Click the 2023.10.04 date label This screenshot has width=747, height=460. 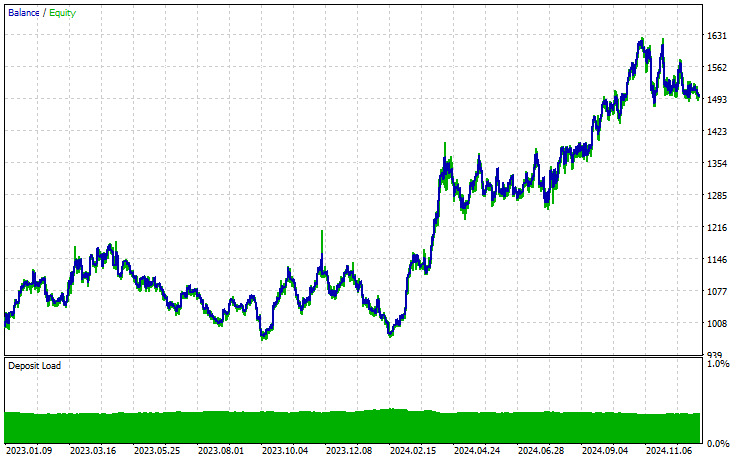[285, 450]
